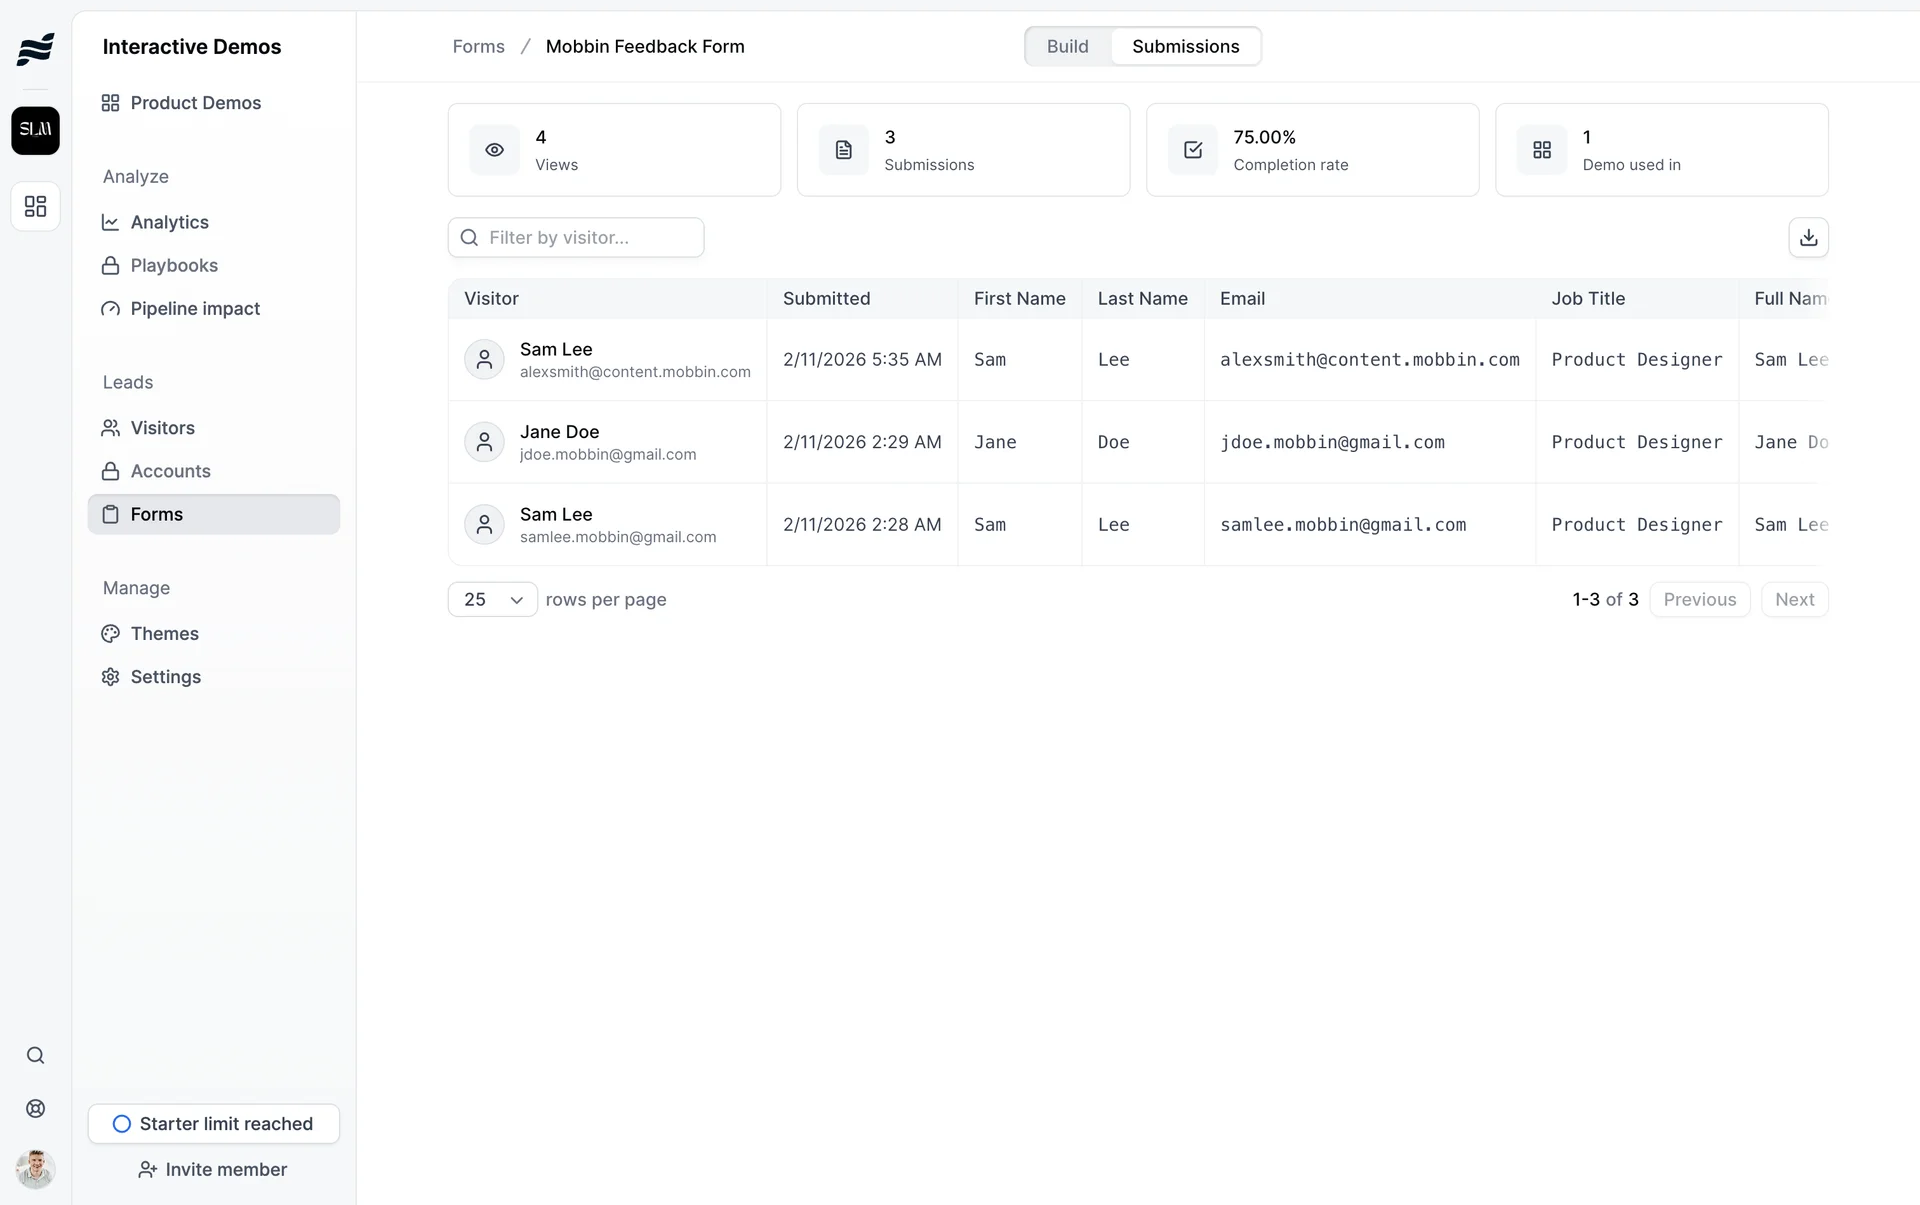Open the 25 rows per page dropdown
1920x1205 pixels.
click(x=492, y=600)
